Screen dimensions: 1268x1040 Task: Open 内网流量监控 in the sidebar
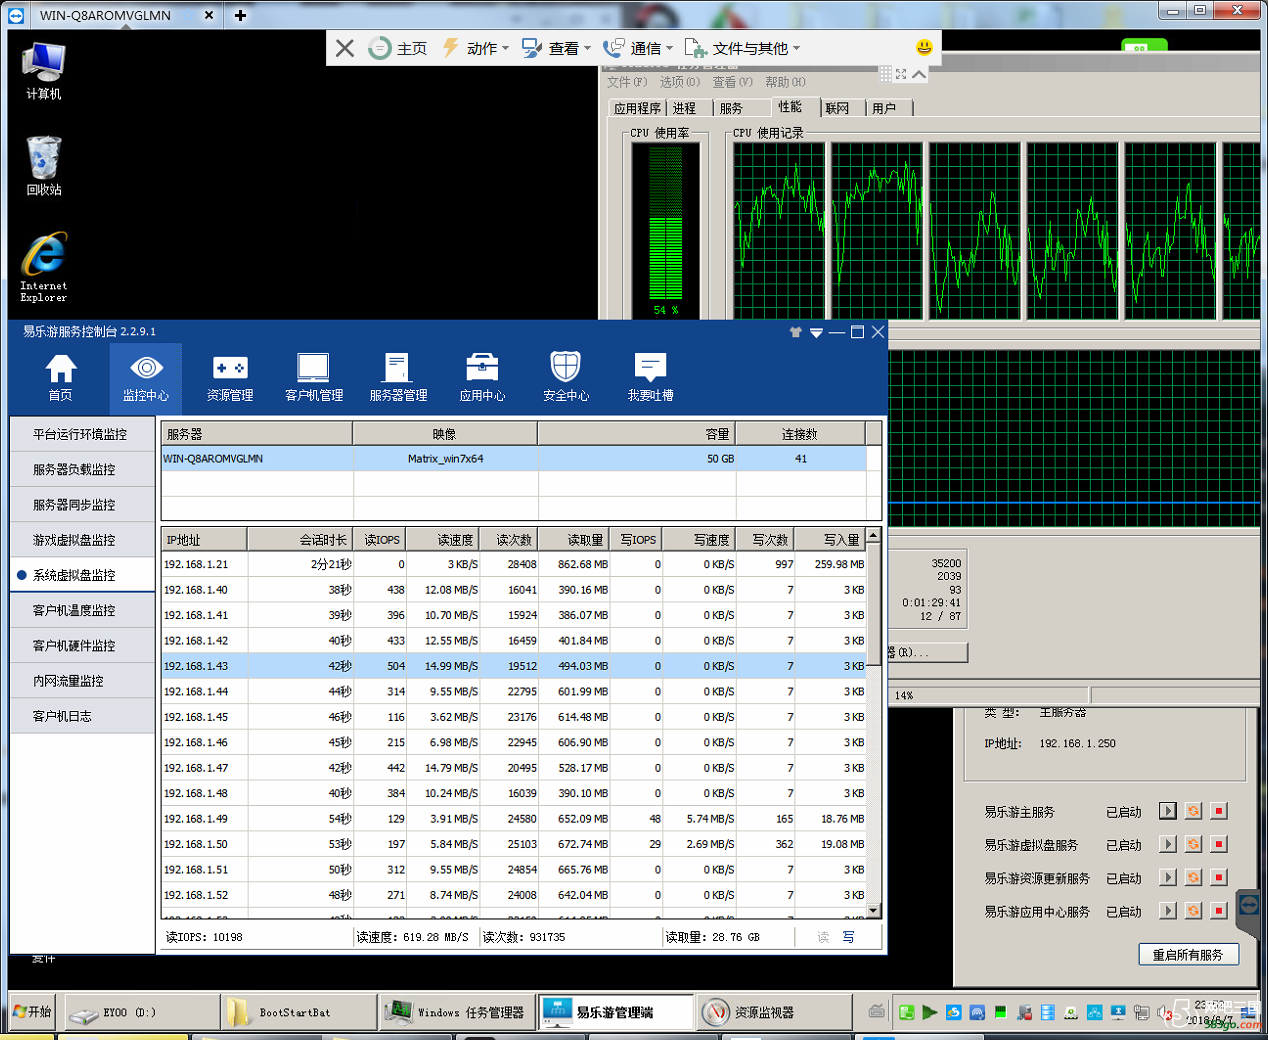point(83,681)
